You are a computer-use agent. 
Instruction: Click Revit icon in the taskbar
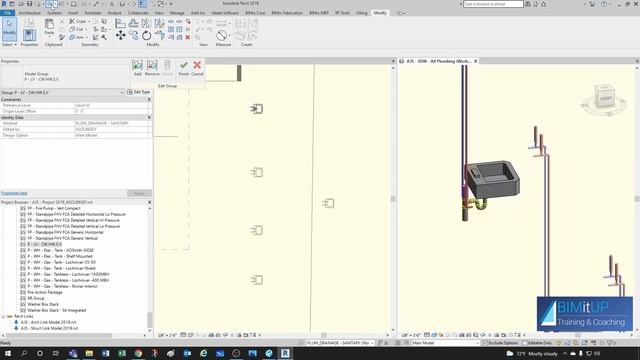click(285, 353)
